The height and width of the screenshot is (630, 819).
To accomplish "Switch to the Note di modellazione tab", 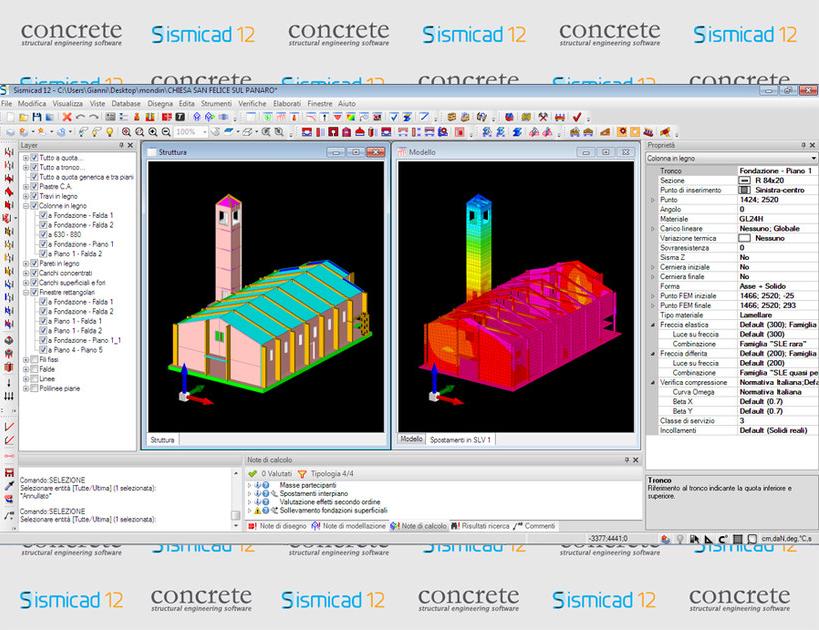I will [x=353, y=524].
